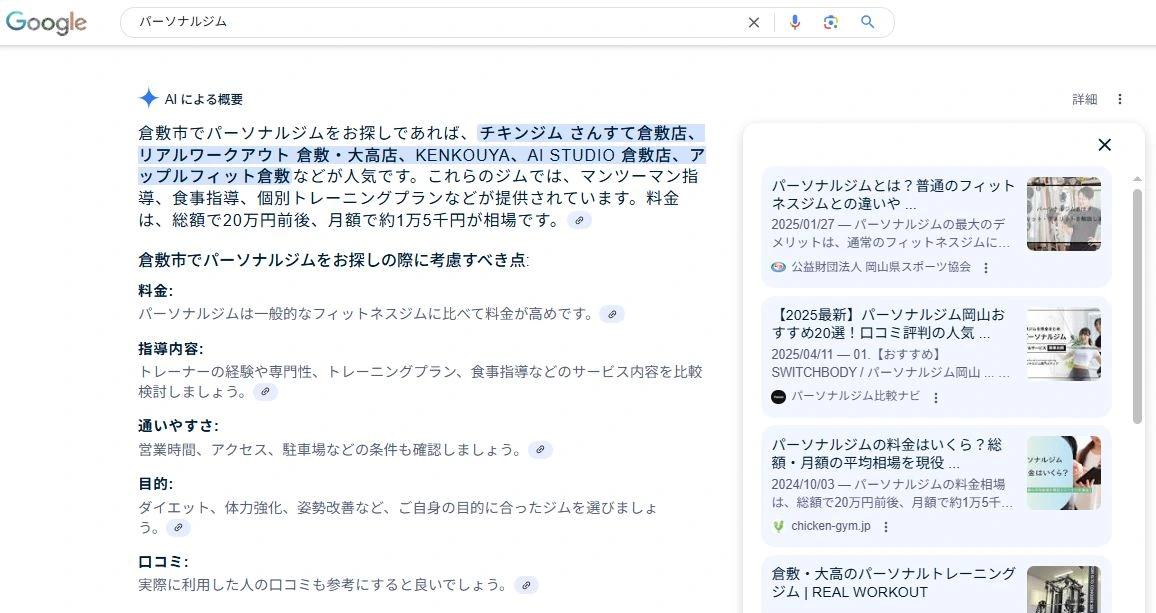Click thumbnail of REAL WORKOUT gym card
Viewport: 1156px width, 613px height.
coord(1064,589)
